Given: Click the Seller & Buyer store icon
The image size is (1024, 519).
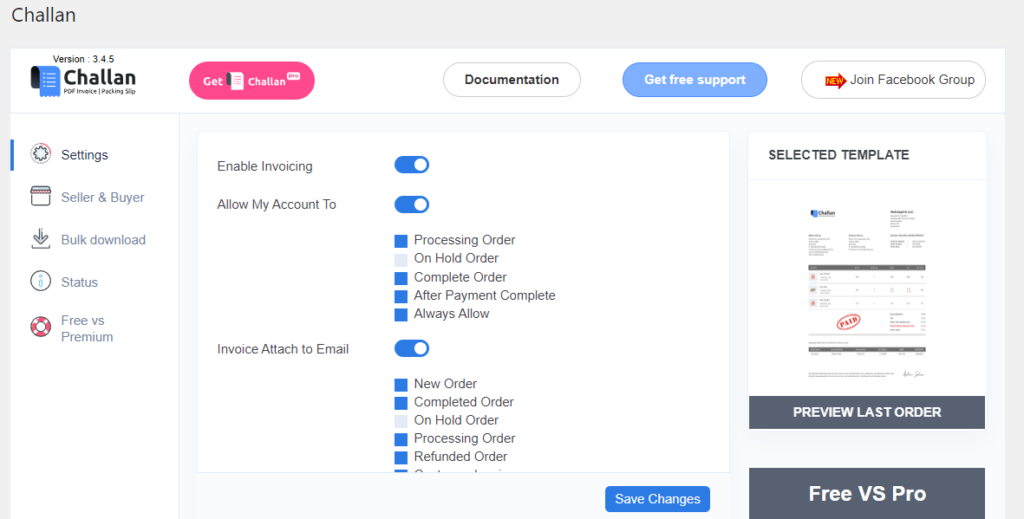Looking at the screenshot, I should [x=40, y=196].
